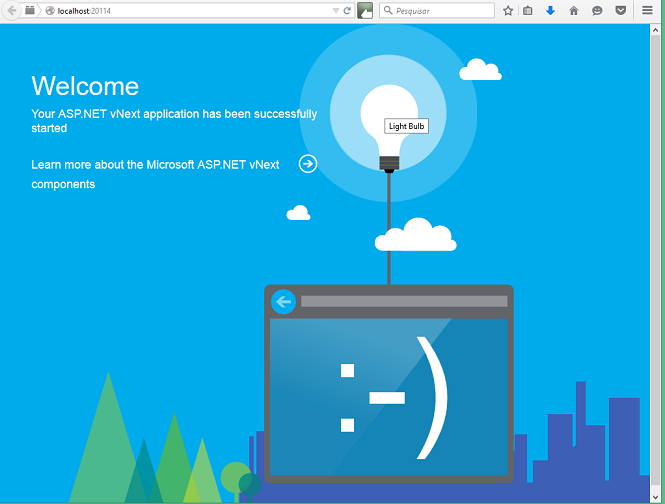
Task: Open the URL history dropdown arrow
Action: coord(336,11)
